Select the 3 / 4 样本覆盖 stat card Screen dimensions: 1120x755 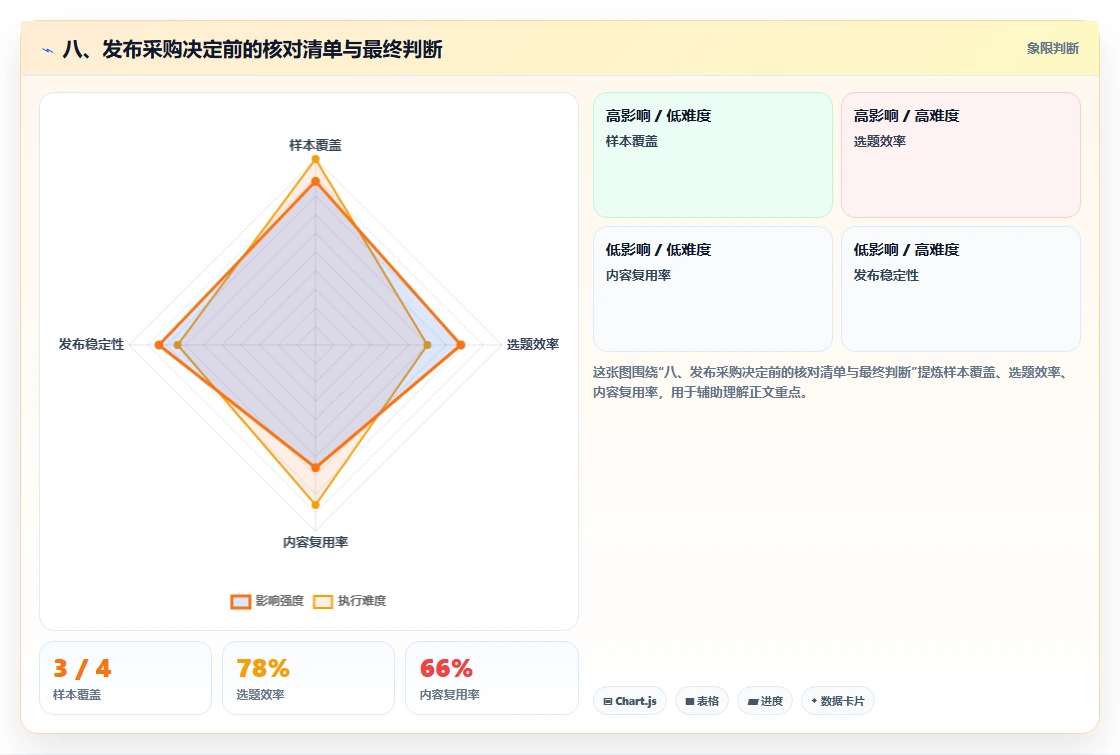coord(126,678)
